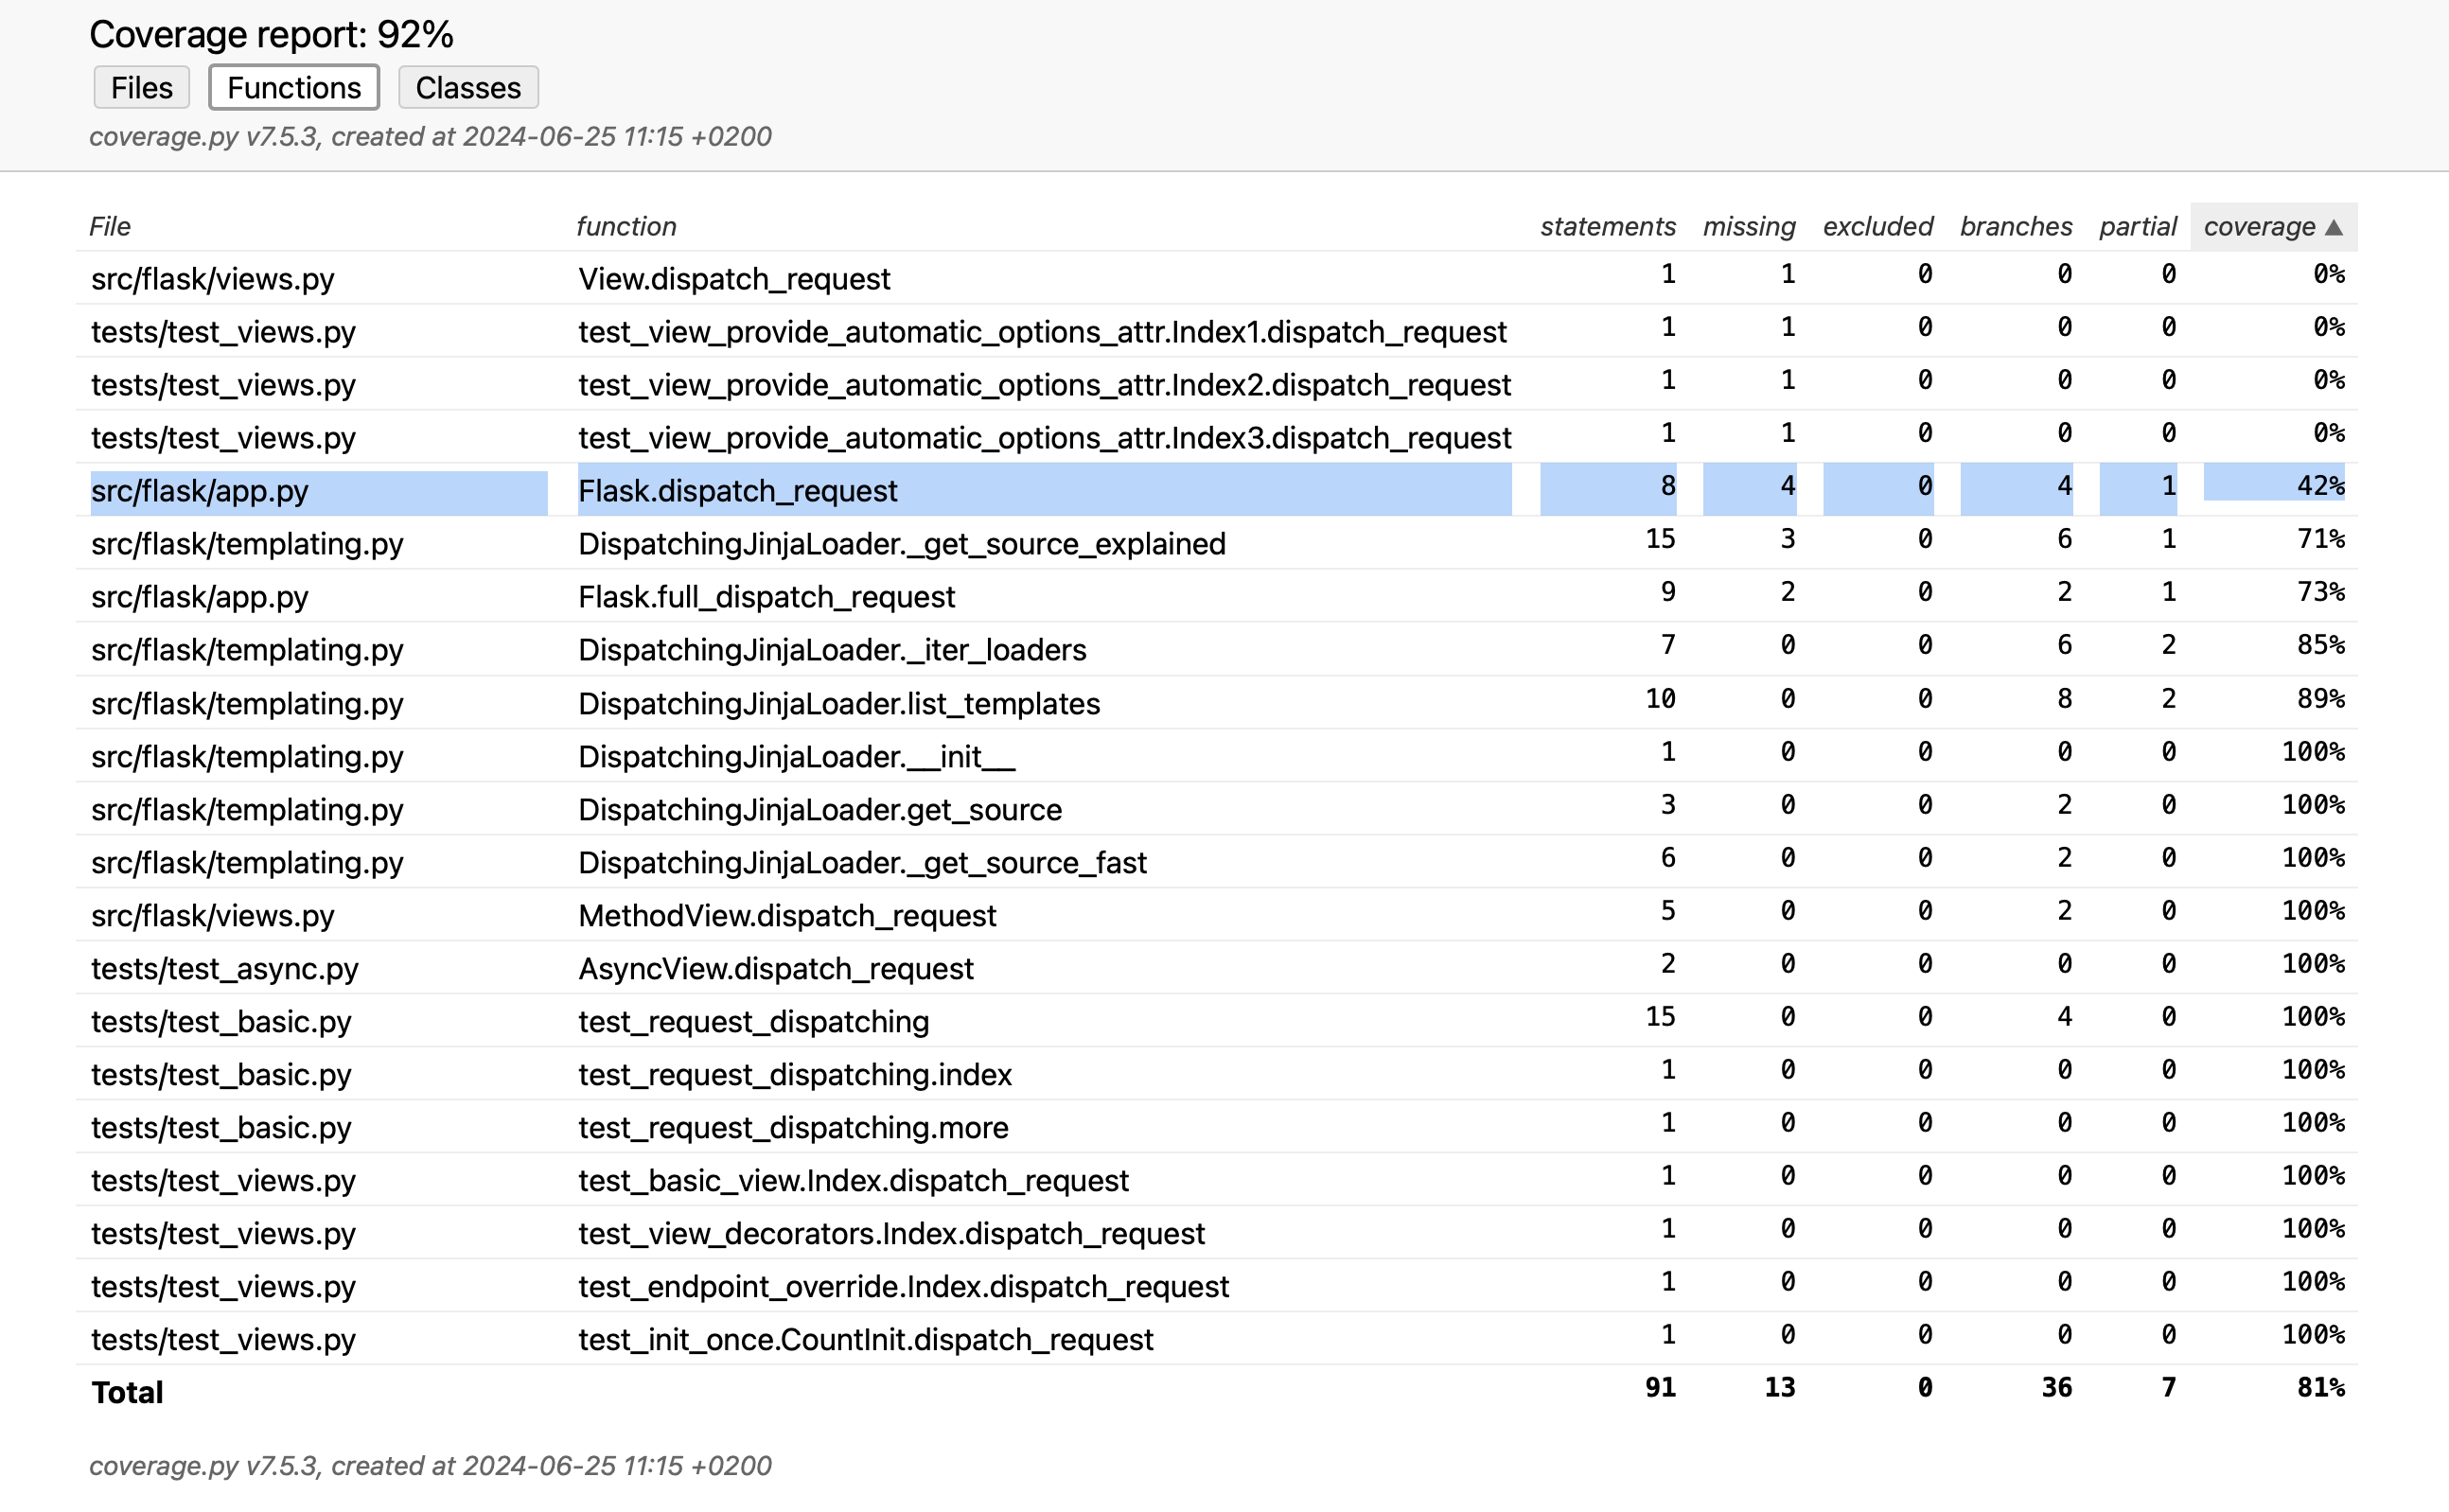Sort by the excluded column header
Screen dimensions: 2449x1512
pos(1877,227)
